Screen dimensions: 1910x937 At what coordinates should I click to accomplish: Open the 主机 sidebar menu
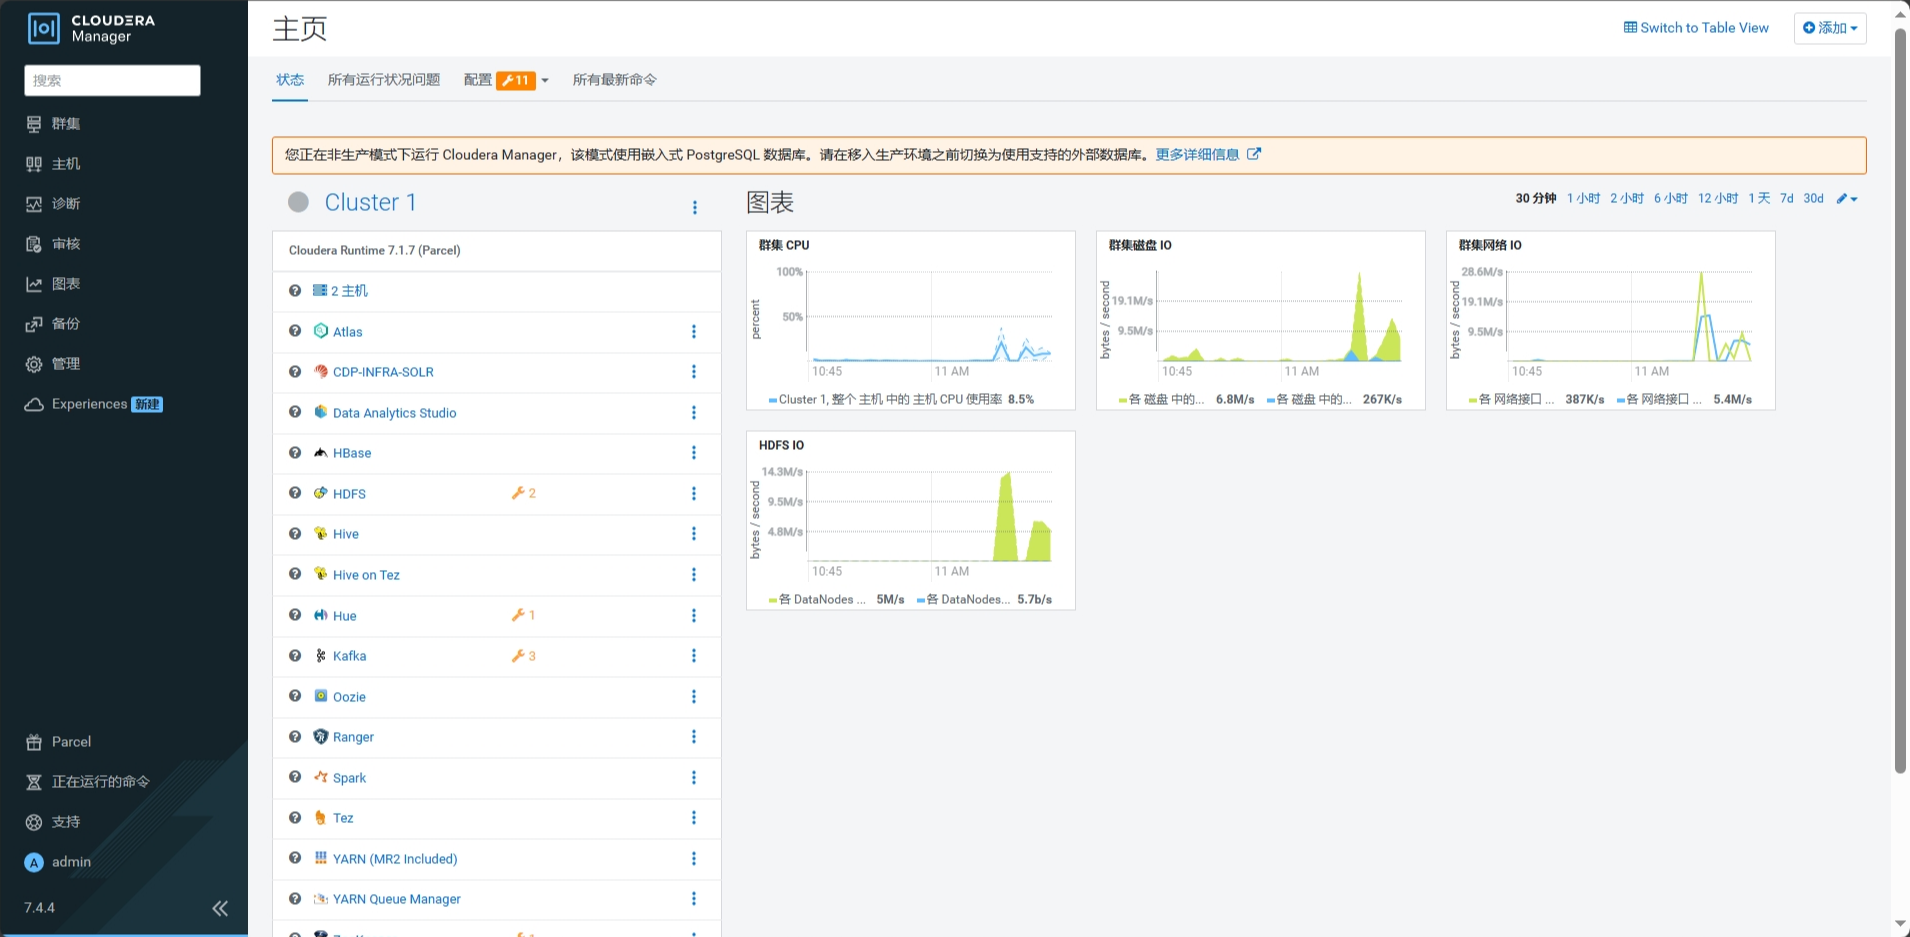[x=54, y=164]
